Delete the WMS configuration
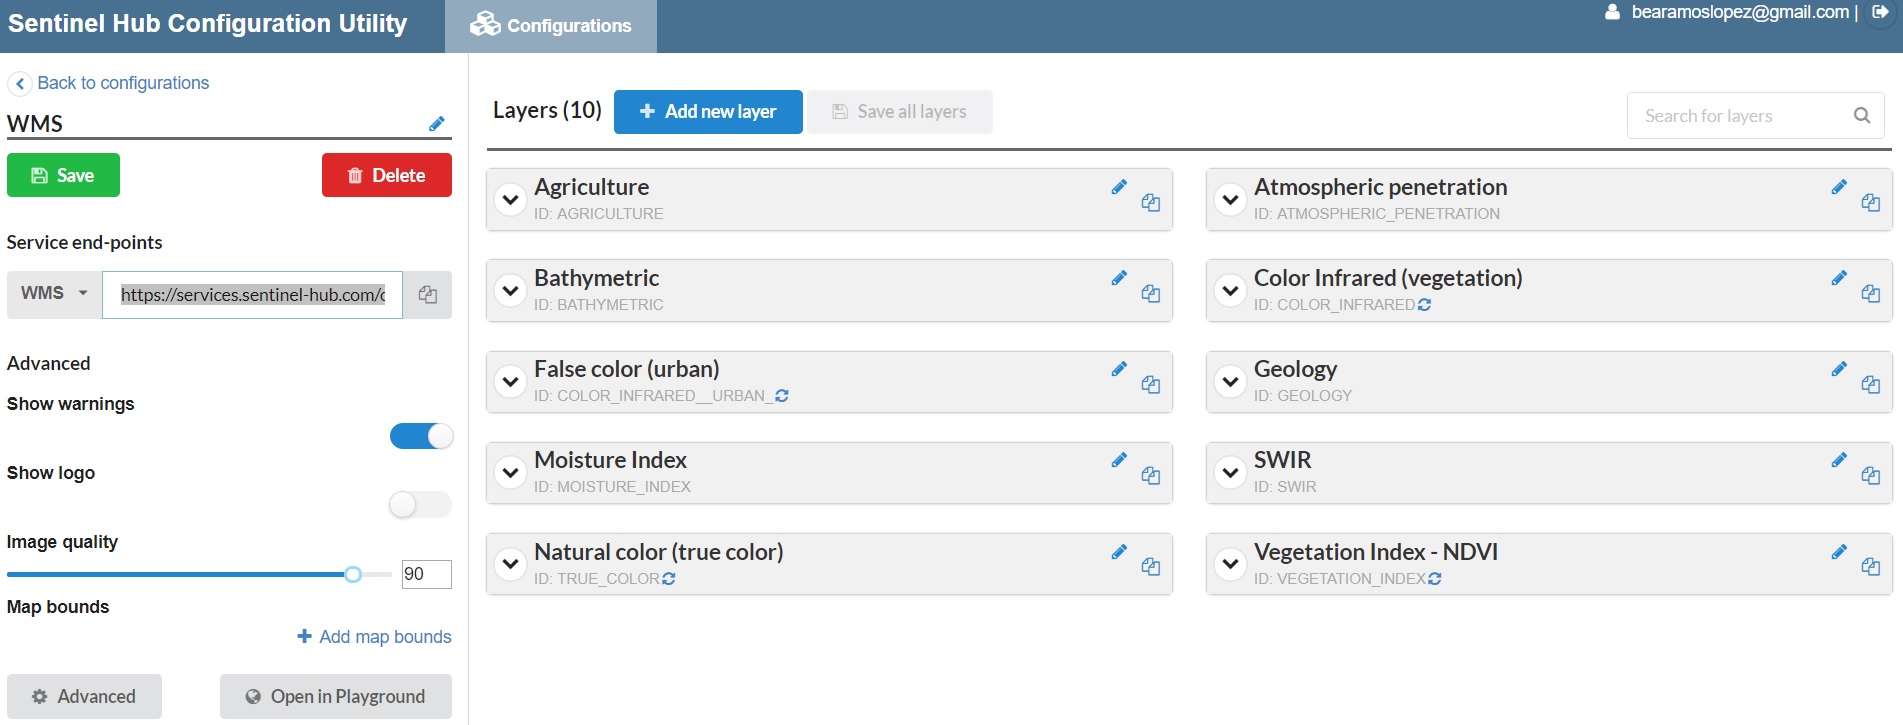 [387, 175]
